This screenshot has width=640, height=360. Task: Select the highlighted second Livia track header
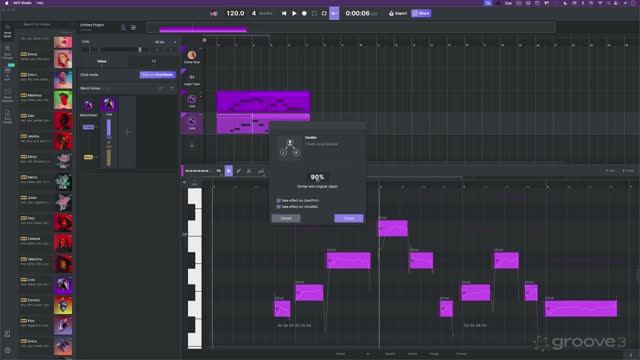(x=191, y=122)
